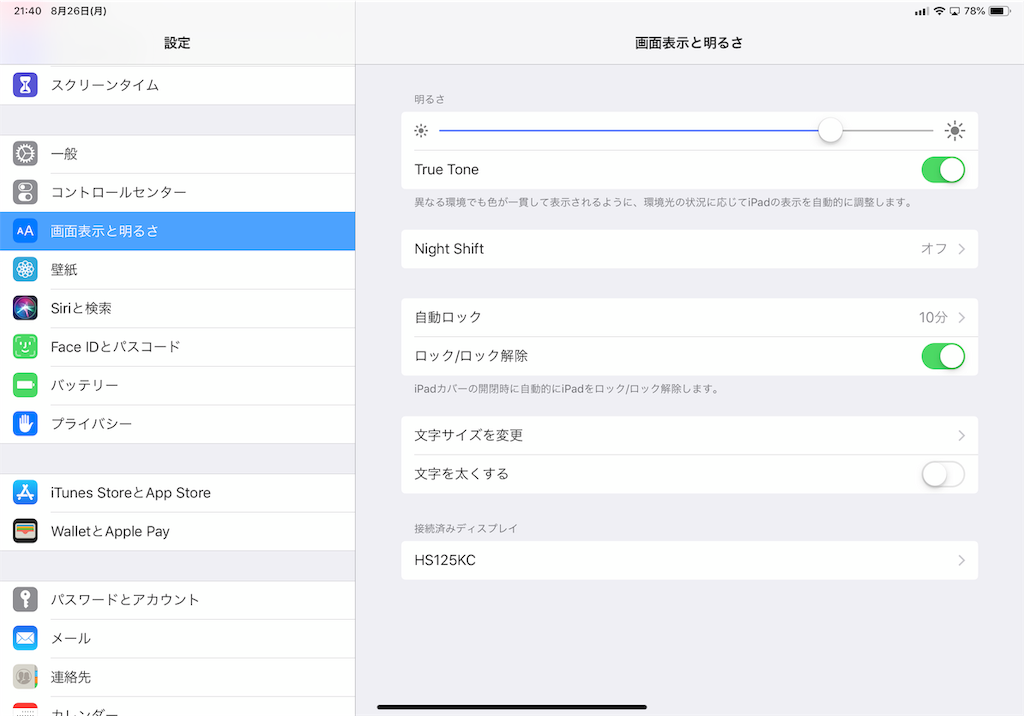This screenshot has height=716, width=1024.
Task: Tap the high brightness sun icon
Action: pyautogui.click(x=955, y=131)
